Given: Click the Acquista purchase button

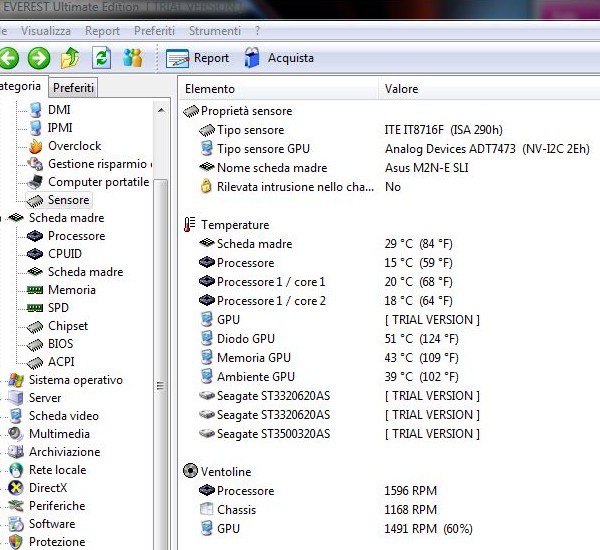Looking at the screenshot, I should pos(278,58).
